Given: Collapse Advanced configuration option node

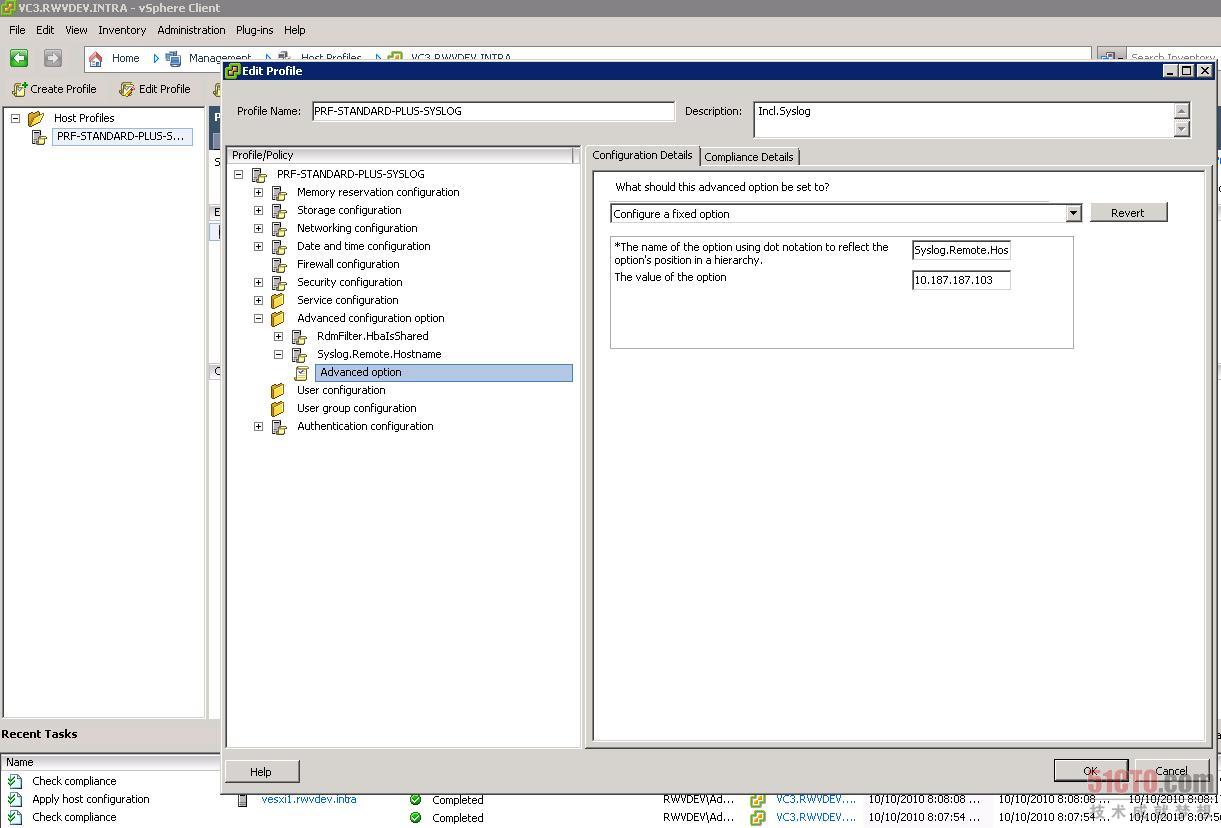Looking at the screenshot, I should pos(258,318).
